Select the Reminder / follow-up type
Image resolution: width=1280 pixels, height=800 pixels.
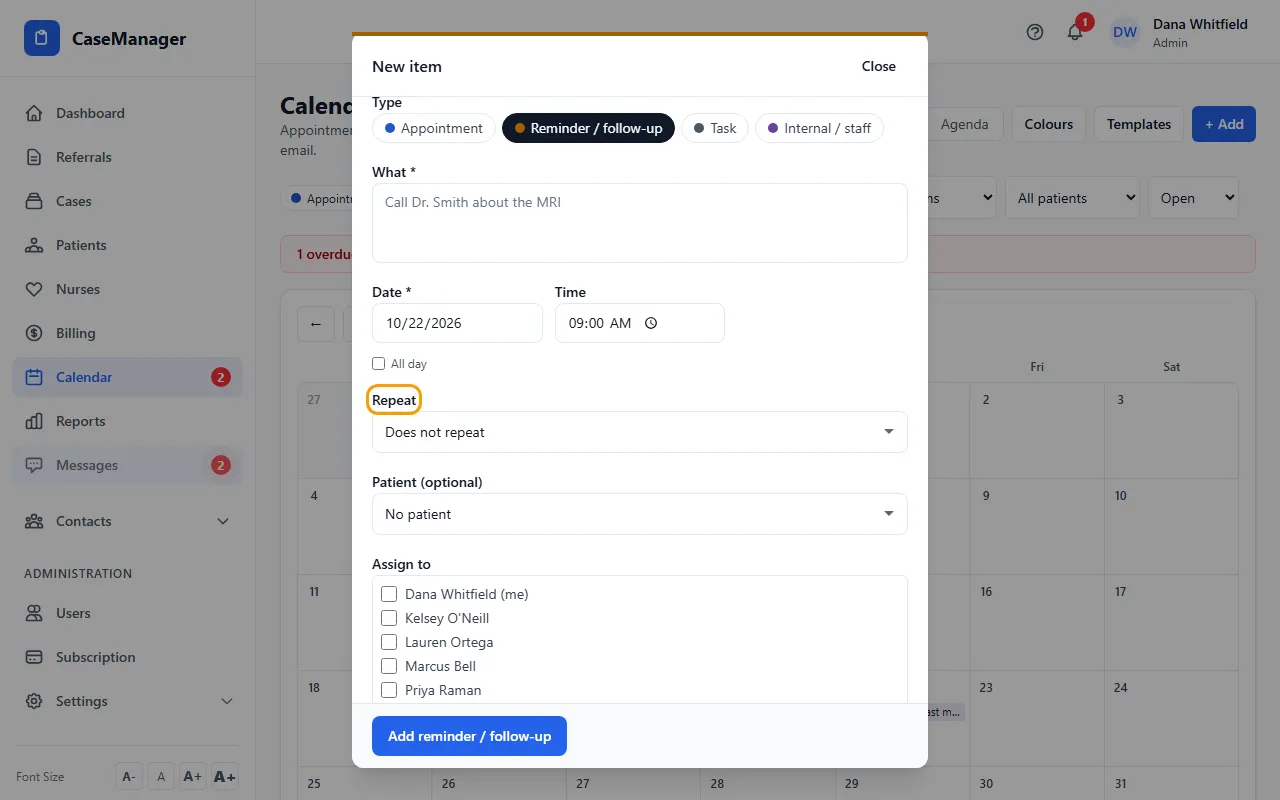[x=589, y=128]
